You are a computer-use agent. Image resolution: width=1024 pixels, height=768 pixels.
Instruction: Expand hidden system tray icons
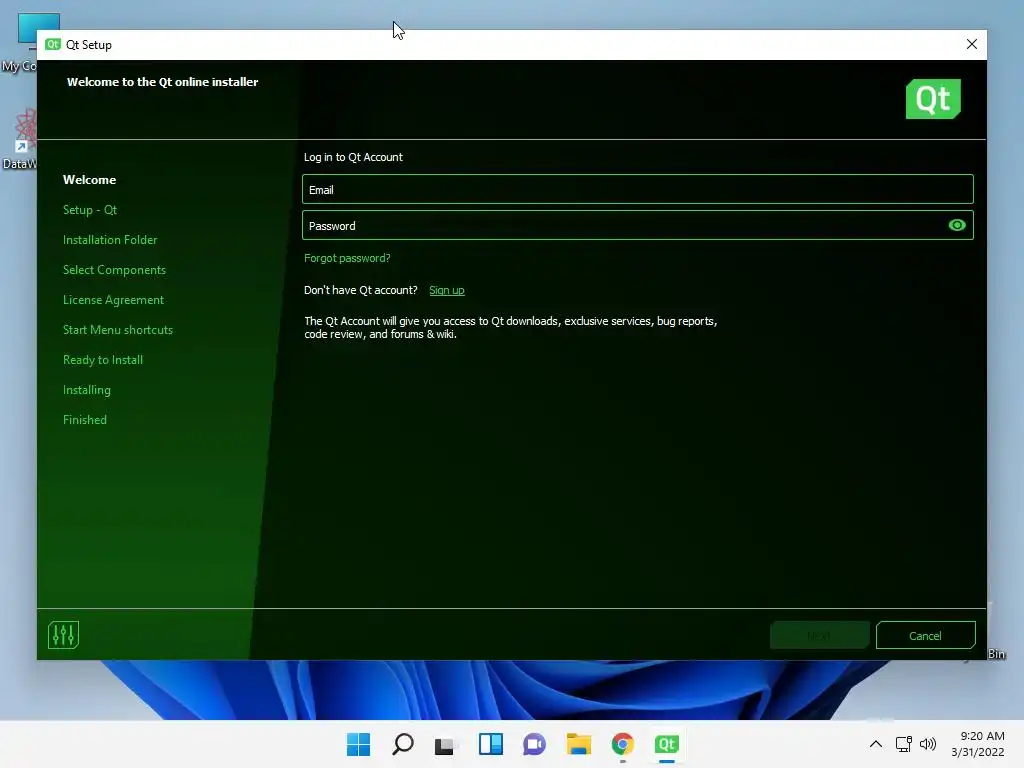coord(876,744)
